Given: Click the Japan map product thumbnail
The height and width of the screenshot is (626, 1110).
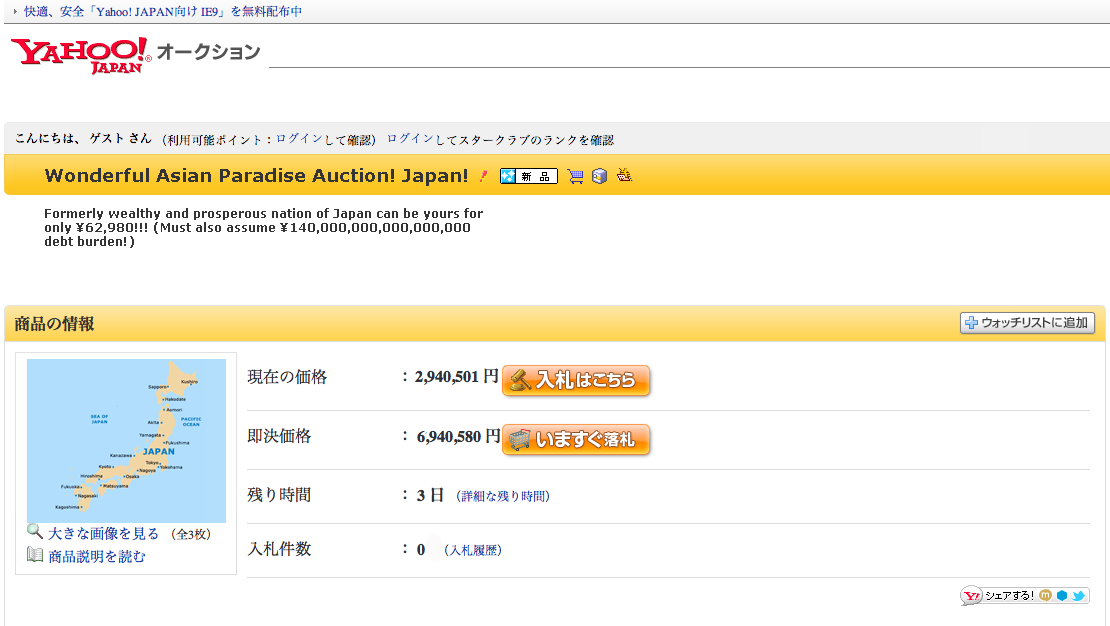Looking at the screenshot, I should tap(125, 440).
